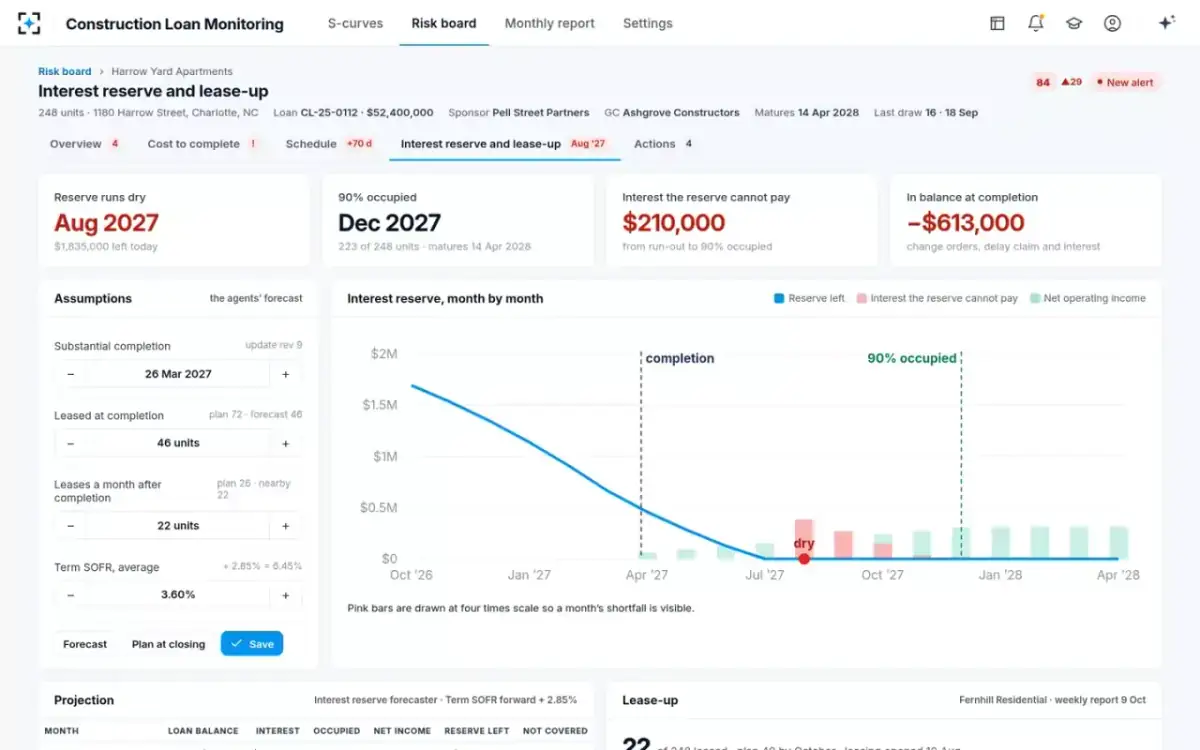Decrease the Substantial completion date

coord(70,374)
